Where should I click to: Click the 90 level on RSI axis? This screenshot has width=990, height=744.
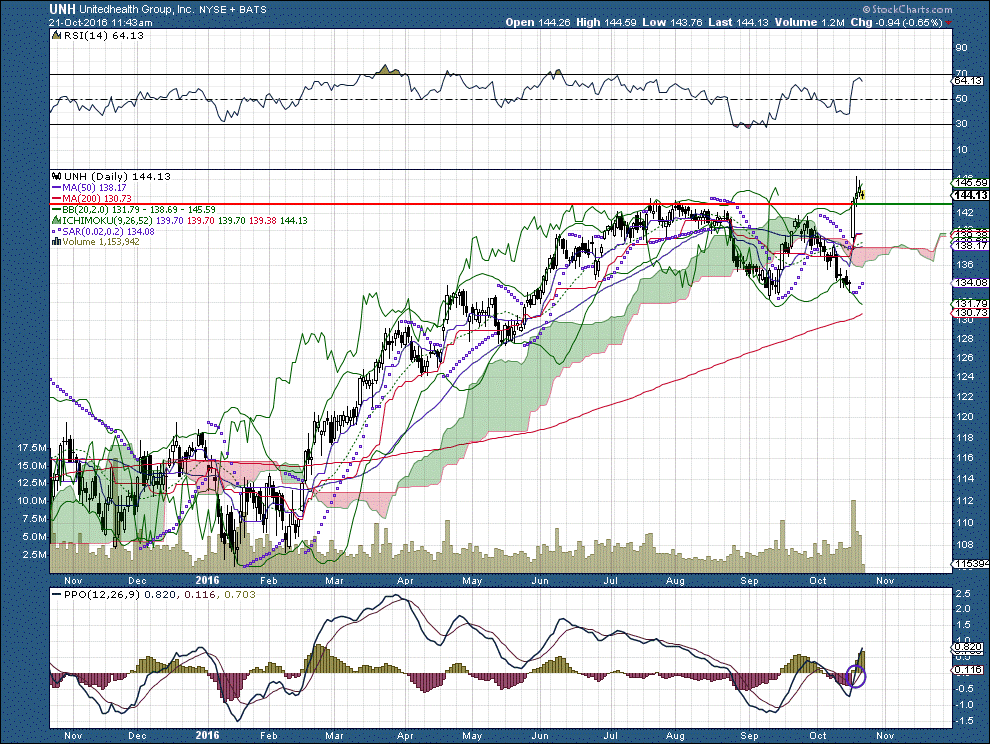962,48
